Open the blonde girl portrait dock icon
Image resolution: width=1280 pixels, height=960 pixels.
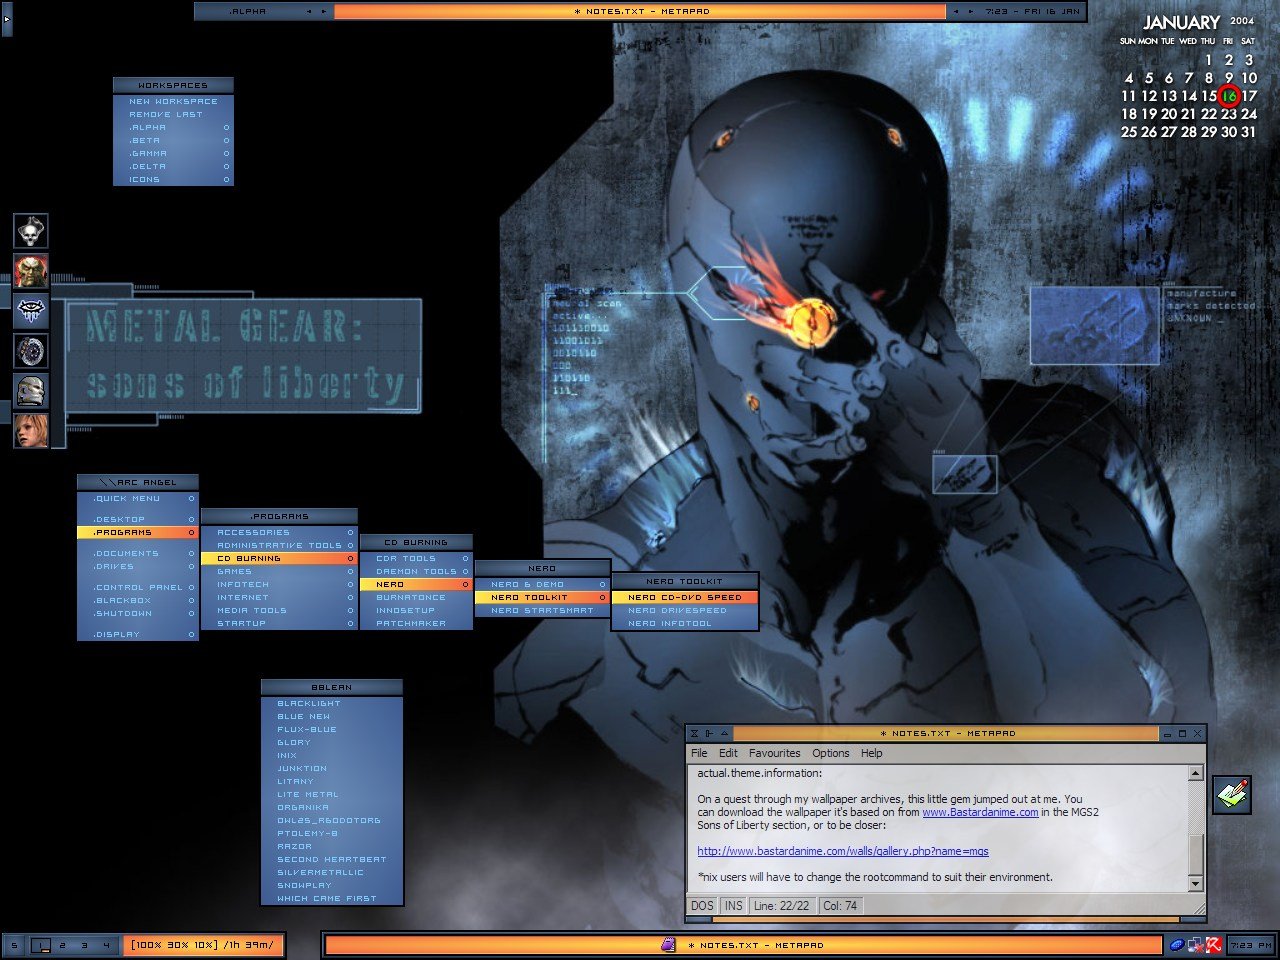coord(31,431)
